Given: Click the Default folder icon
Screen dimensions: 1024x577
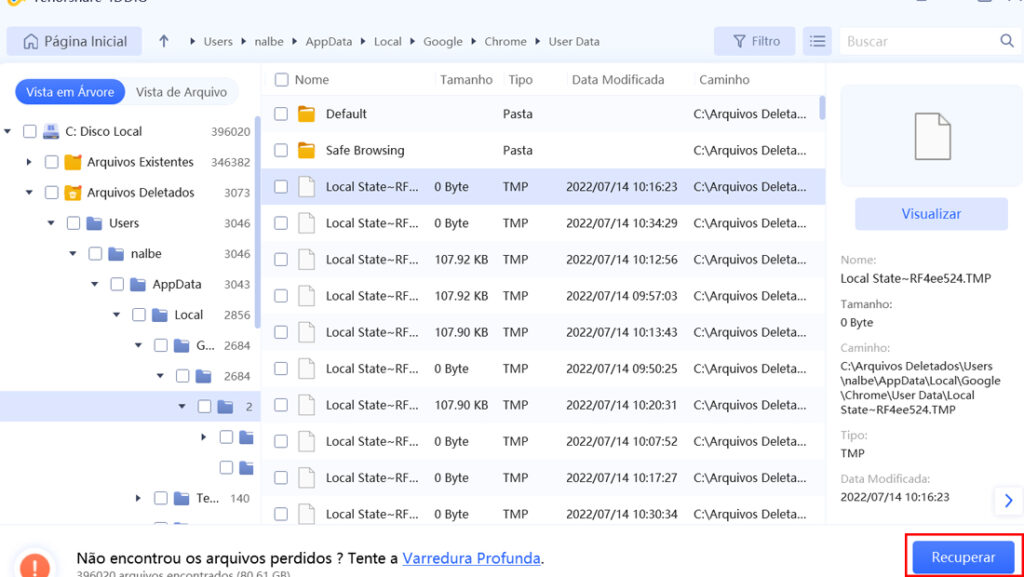Looking at the screenshot, I should [x=306, y=114].
